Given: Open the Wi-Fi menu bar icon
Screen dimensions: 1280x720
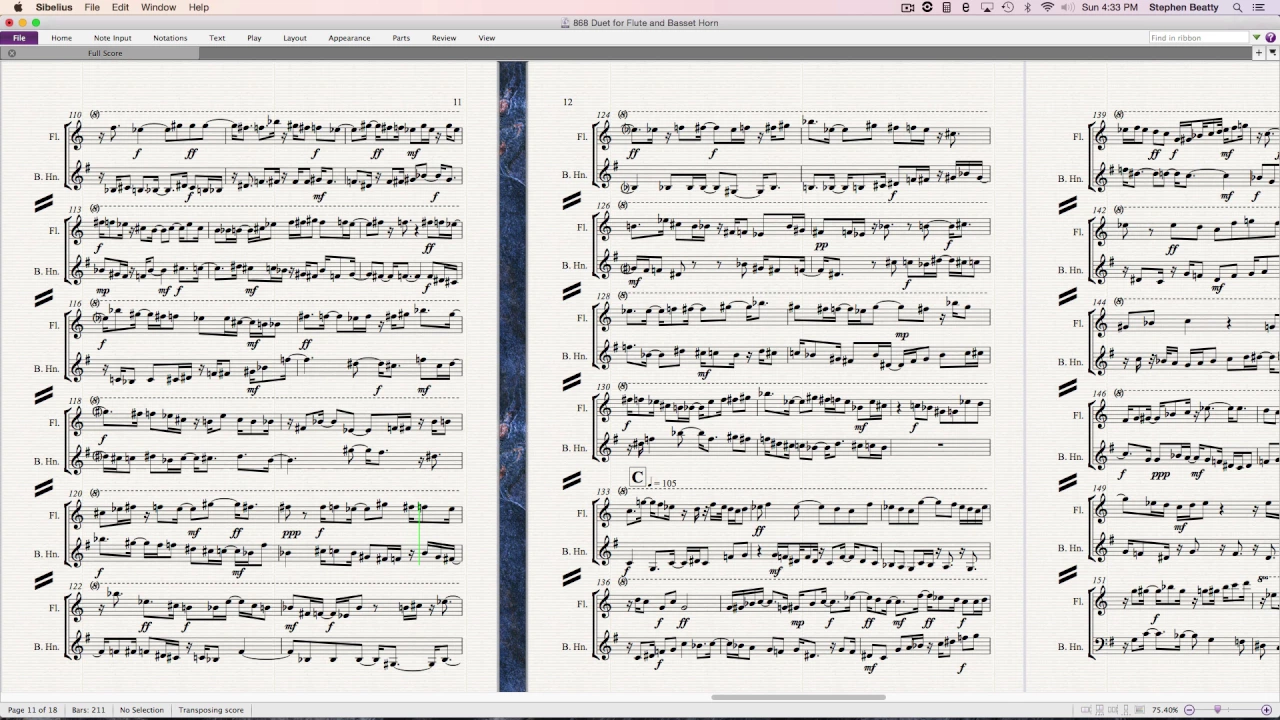Looking at the screenshot, I should pos(1047,7).
